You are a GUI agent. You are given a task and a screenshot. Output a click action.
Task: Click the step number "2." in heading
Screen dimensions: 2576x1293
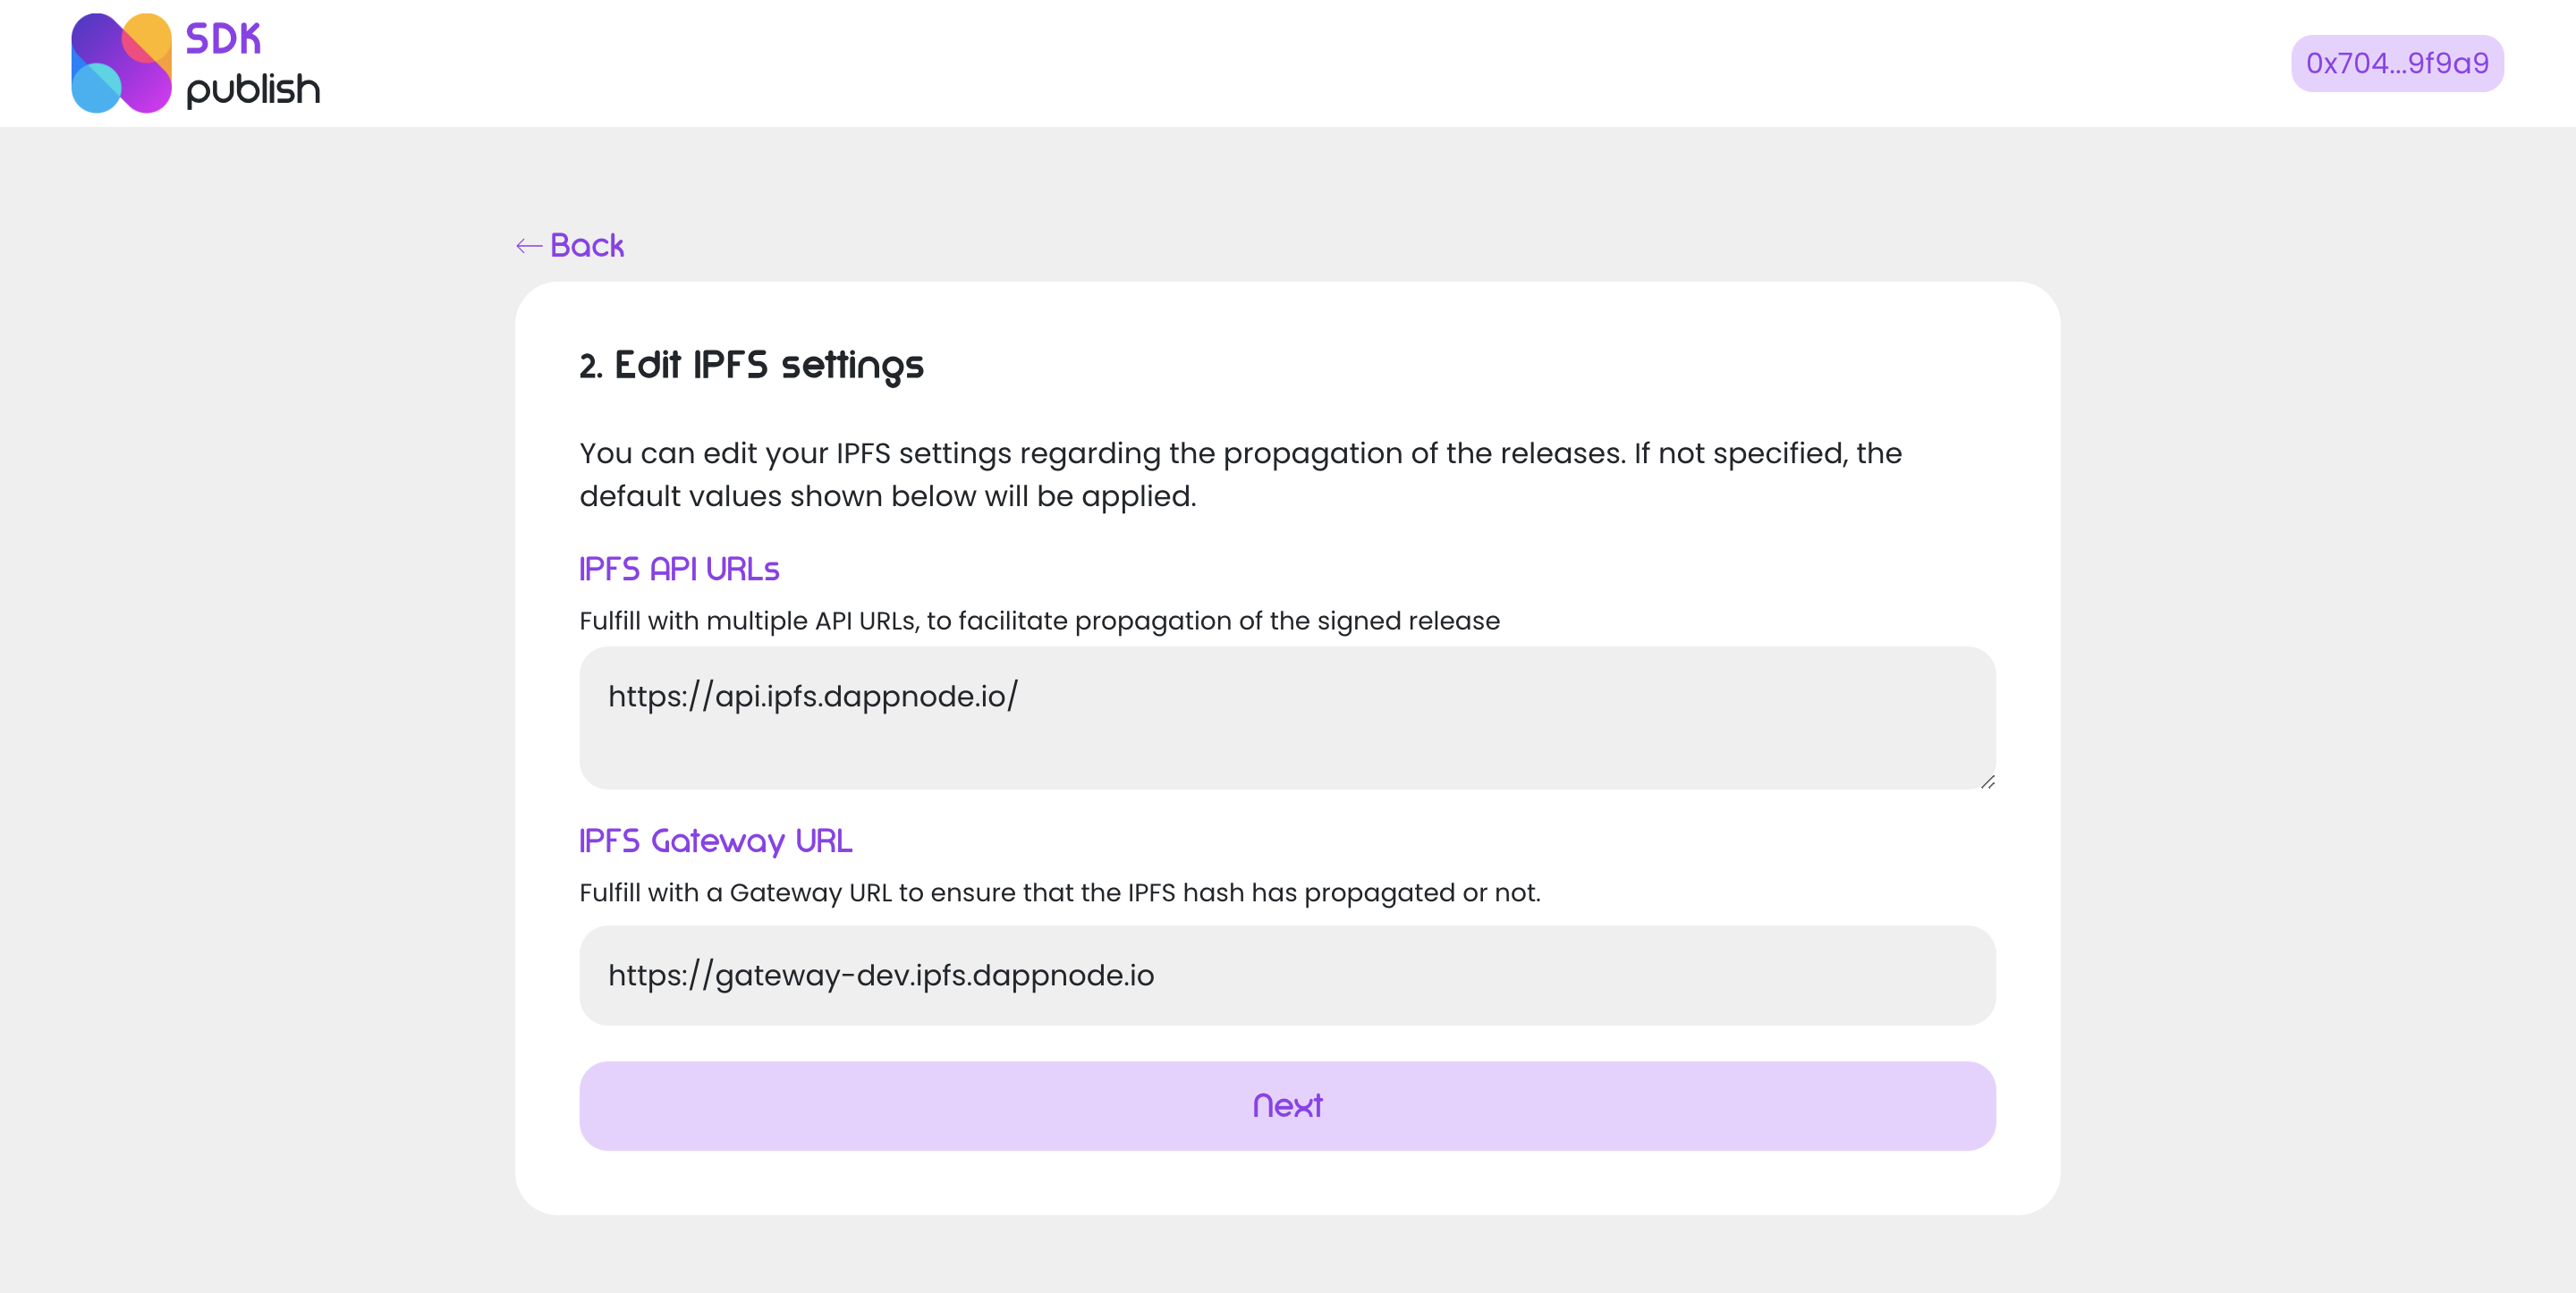[591, 367]
